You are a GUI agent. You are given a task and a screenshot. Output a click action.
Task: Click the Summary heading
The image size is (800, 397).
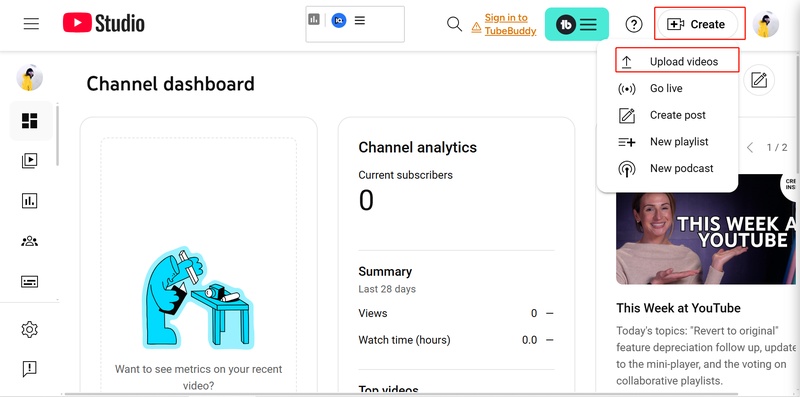(x=385, y=271)
